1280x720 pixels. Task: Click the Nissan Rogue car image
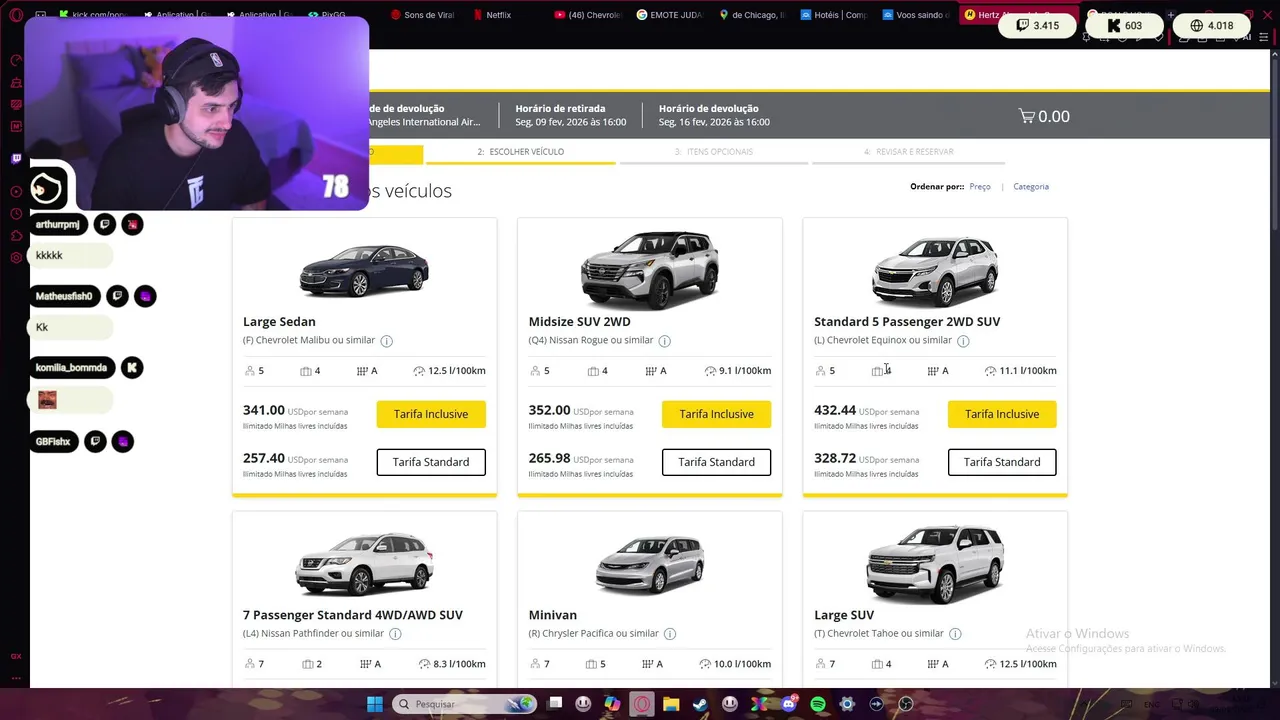(x=650, y=269)
